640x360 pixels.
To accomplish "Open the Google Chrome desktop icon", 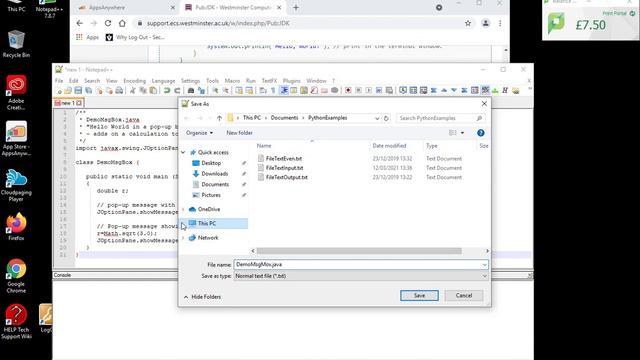I will 16,276.
